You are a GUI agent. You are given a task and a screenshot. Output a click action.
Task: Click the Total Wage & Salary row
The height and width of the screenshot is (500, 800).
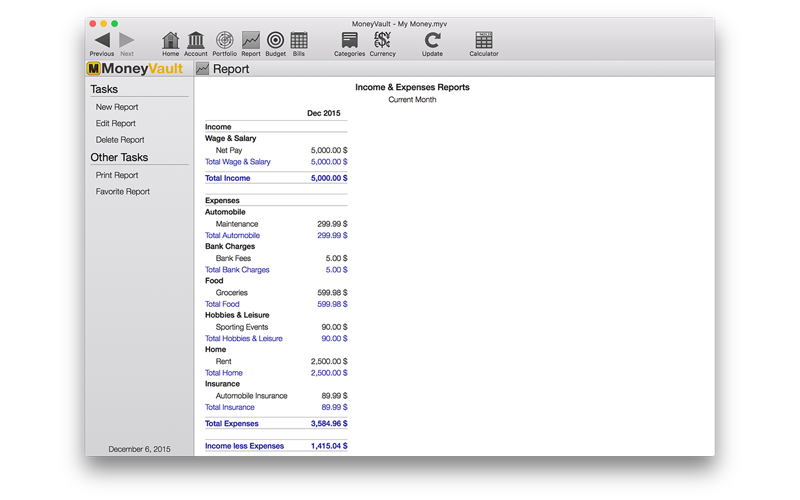tap(276, 162)
